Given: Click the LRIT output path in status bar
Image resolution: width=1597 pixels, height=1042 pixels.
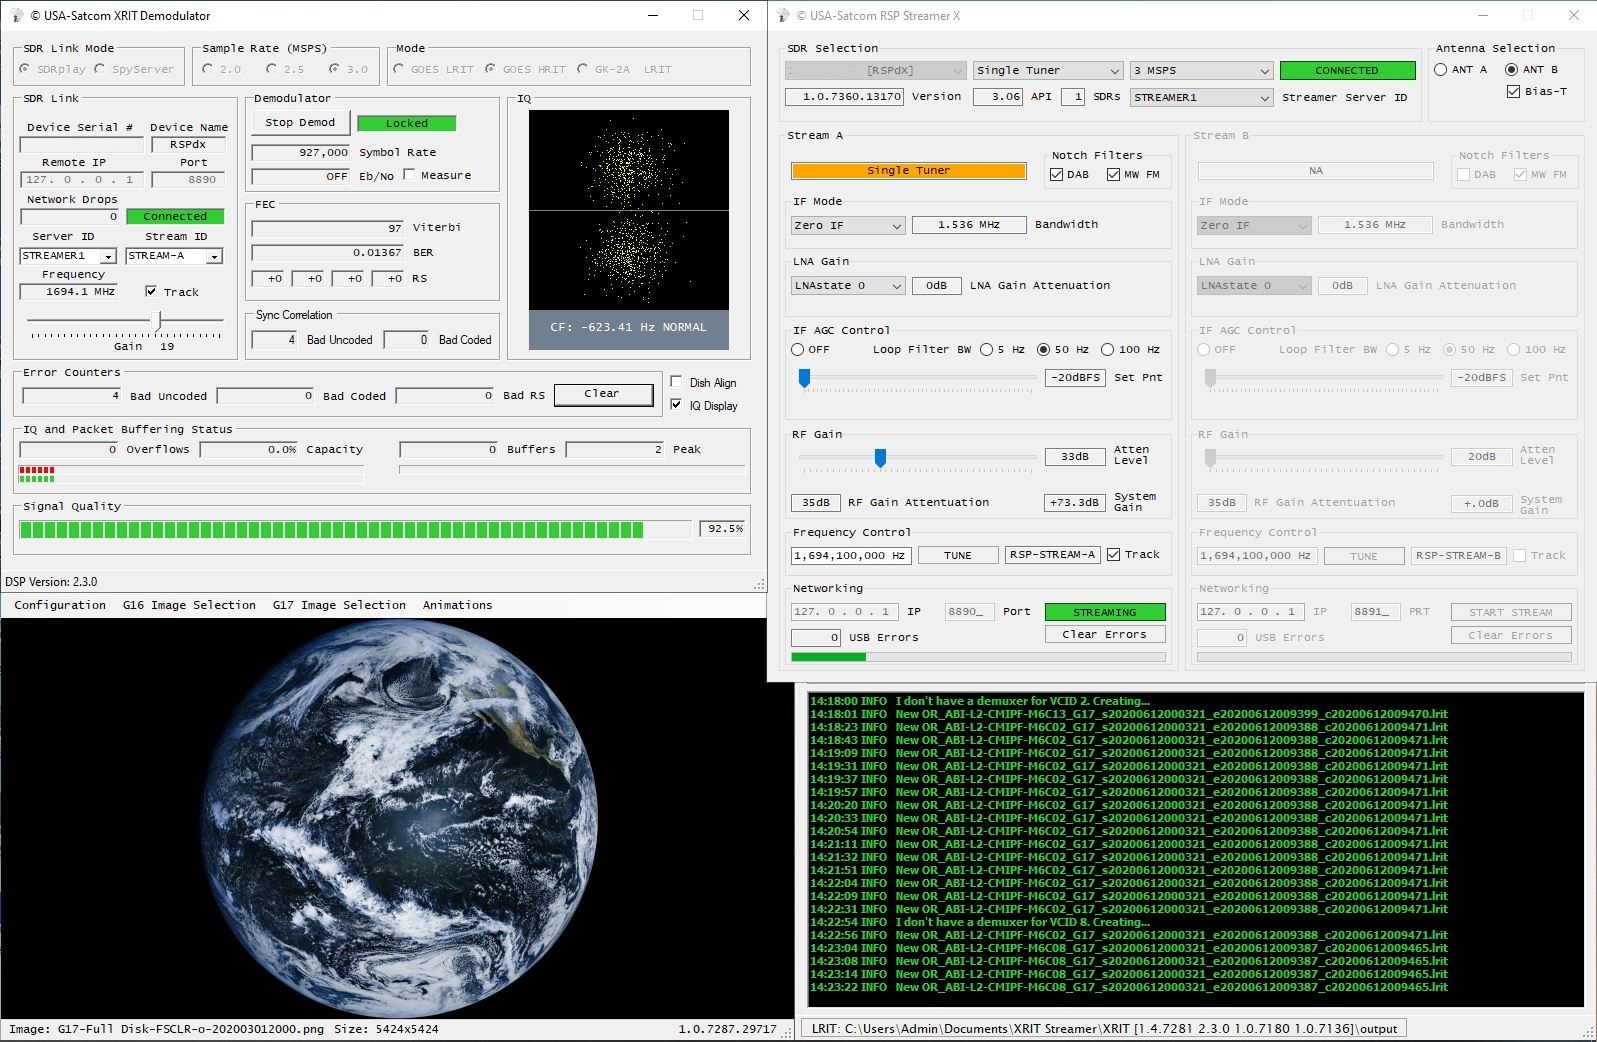Looking at the screenshot, I should [1104, 1028].
